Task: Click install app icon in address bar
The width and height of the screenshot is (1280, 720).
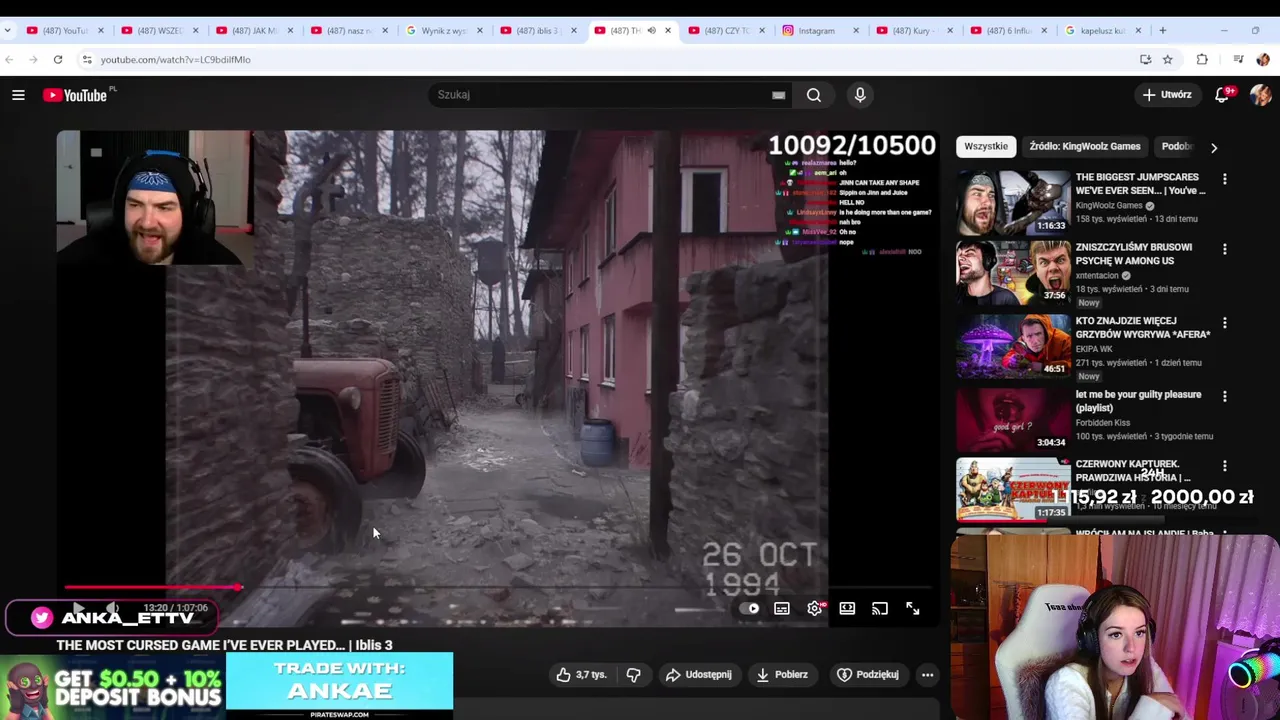Action: coord(1145,60)
